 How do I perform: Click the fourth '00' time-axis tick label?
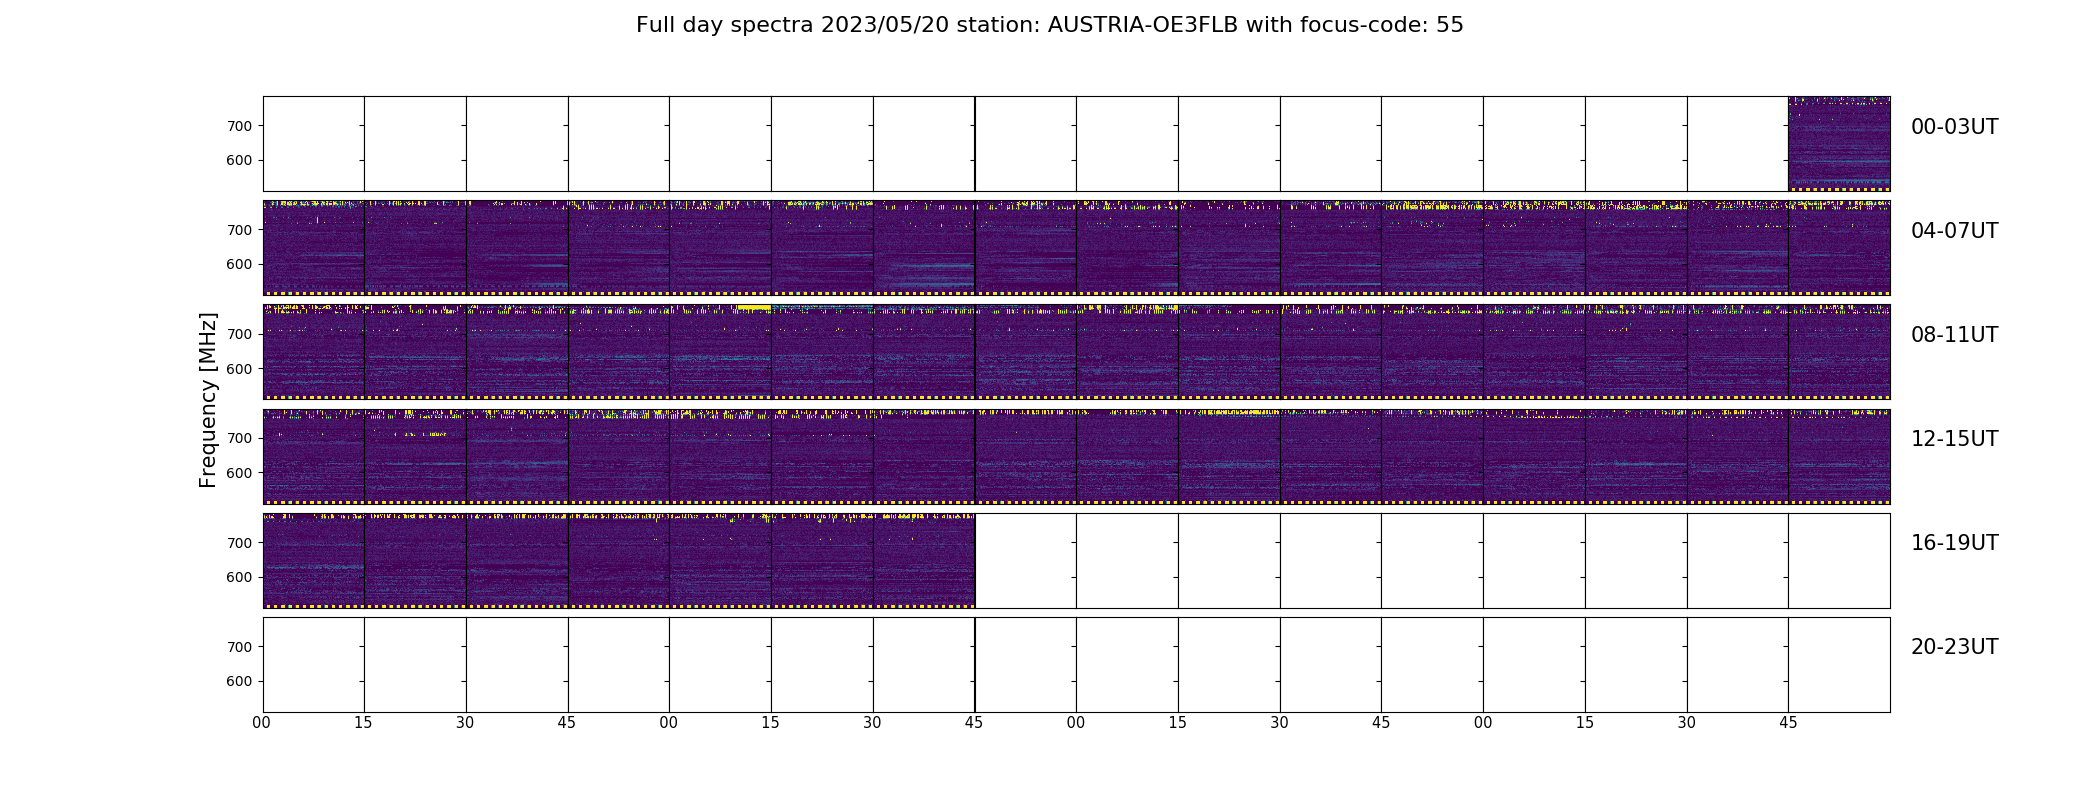coord(1483,723)
